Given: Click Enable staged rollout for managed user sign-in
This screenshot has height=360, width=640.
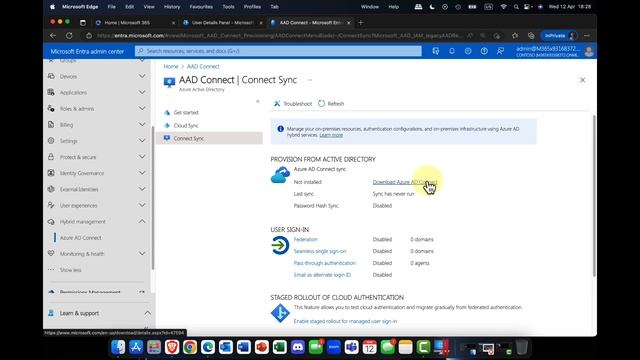Looking at the screenshot, I should click(x=345, y=321).
